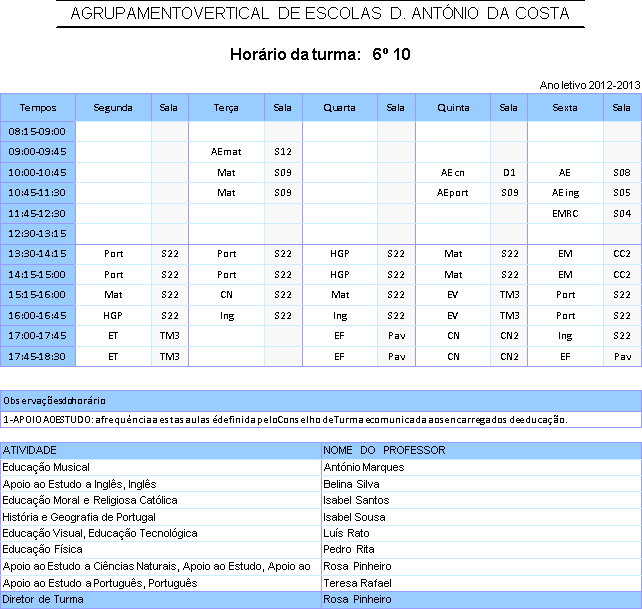Viewport: 642px width, 609px height.
Task: Select the D1 room cell
Action: 509,172
